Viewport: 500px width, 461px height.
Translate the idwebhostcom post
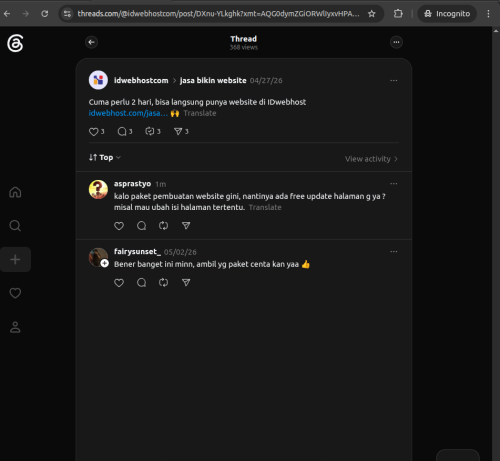tap(200, 113)
